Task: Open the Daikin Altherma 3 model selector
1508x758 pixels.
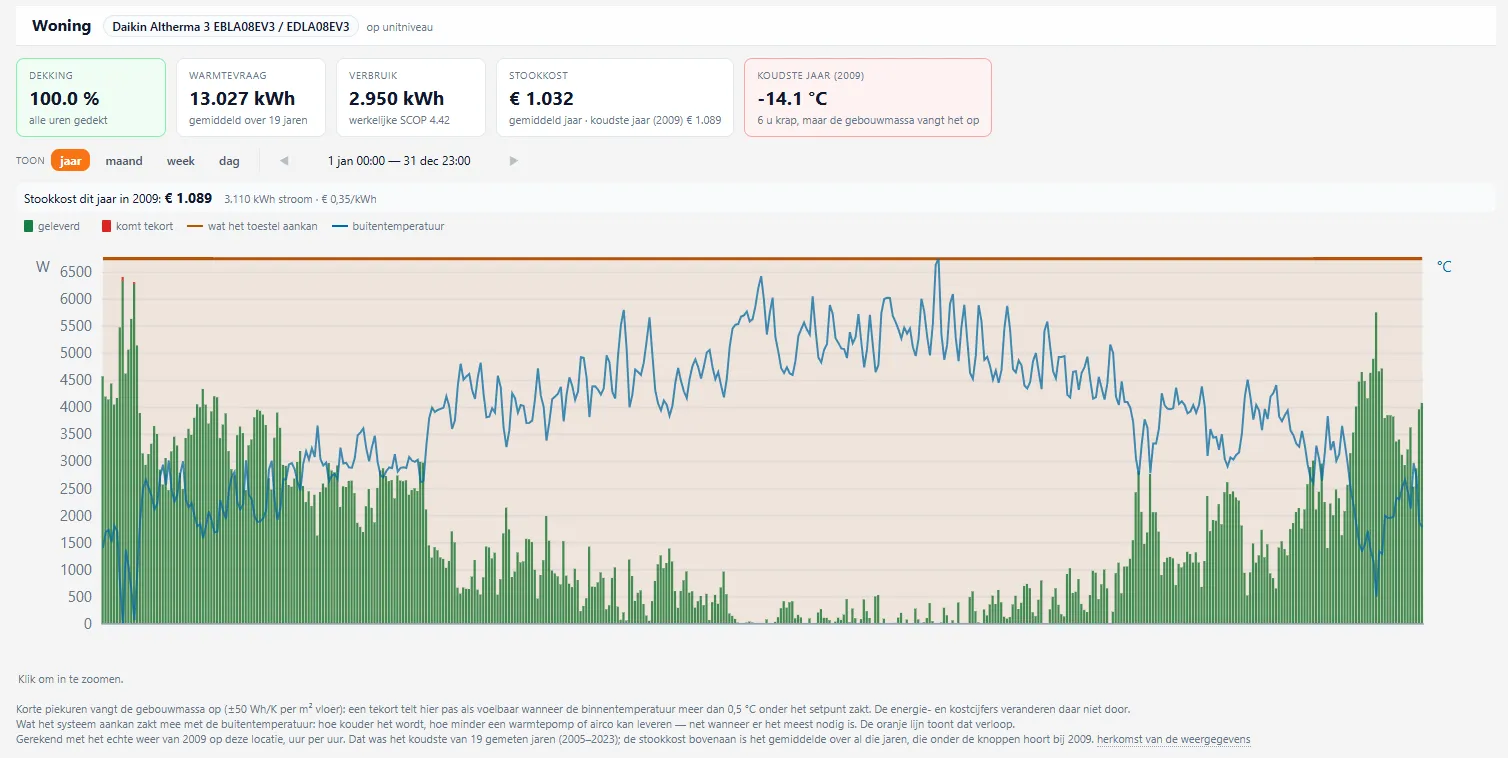Action: pyautogui.click(x=231, y=26)
